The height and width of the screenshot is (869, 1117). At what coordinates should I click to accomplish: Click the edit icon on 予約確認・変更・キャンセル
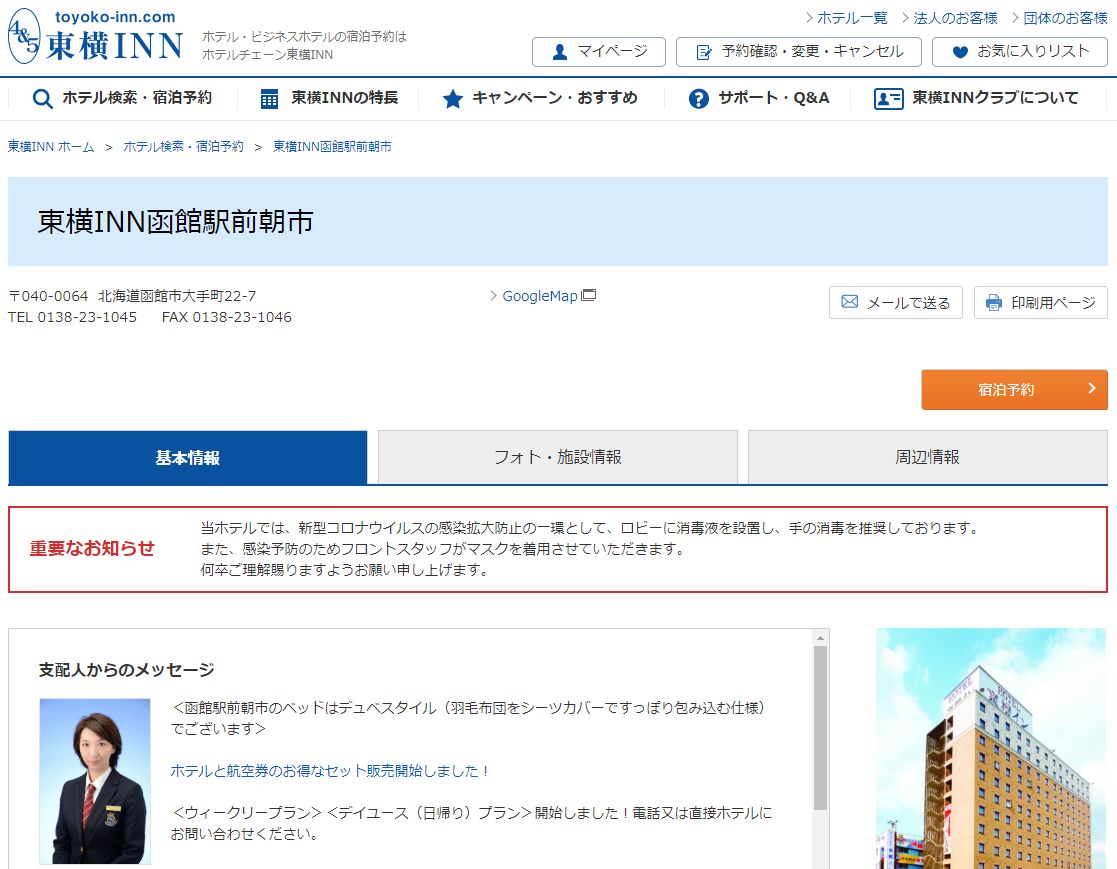(x=704, y=52)
